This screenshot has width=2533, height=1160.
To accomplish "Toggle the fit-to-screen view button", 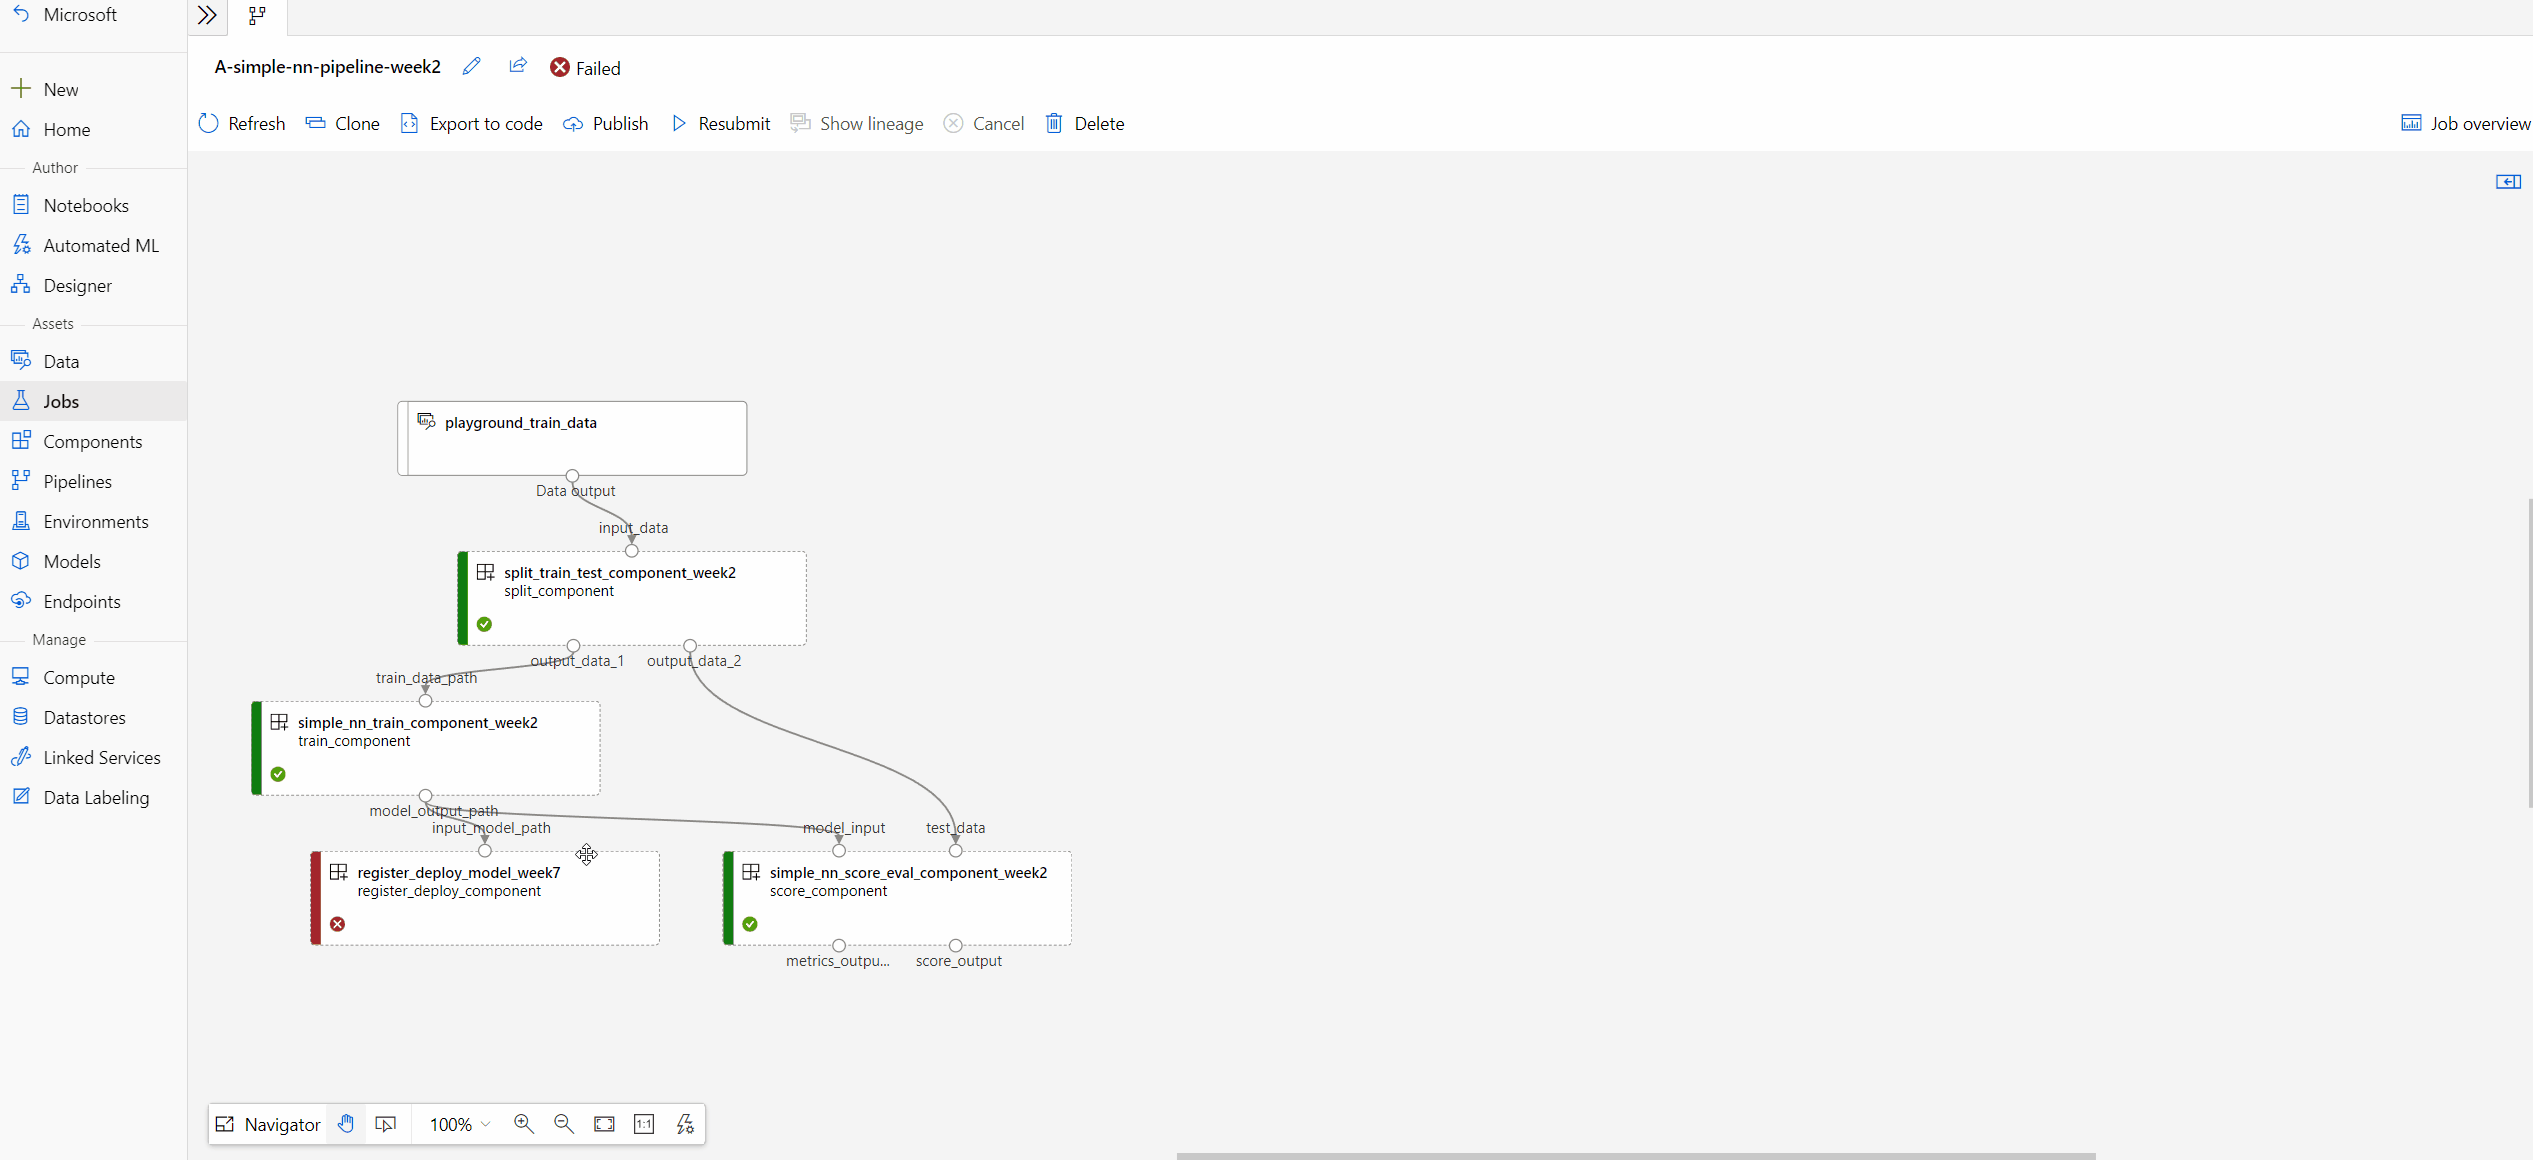I will point(604,1123).
